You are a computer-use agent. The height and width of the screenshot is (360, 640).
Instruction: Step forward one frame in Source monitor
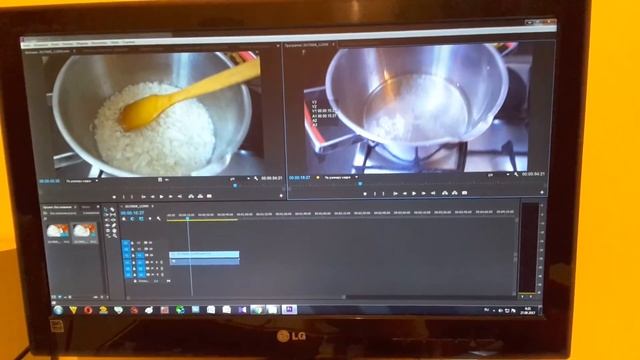(171, 197)
